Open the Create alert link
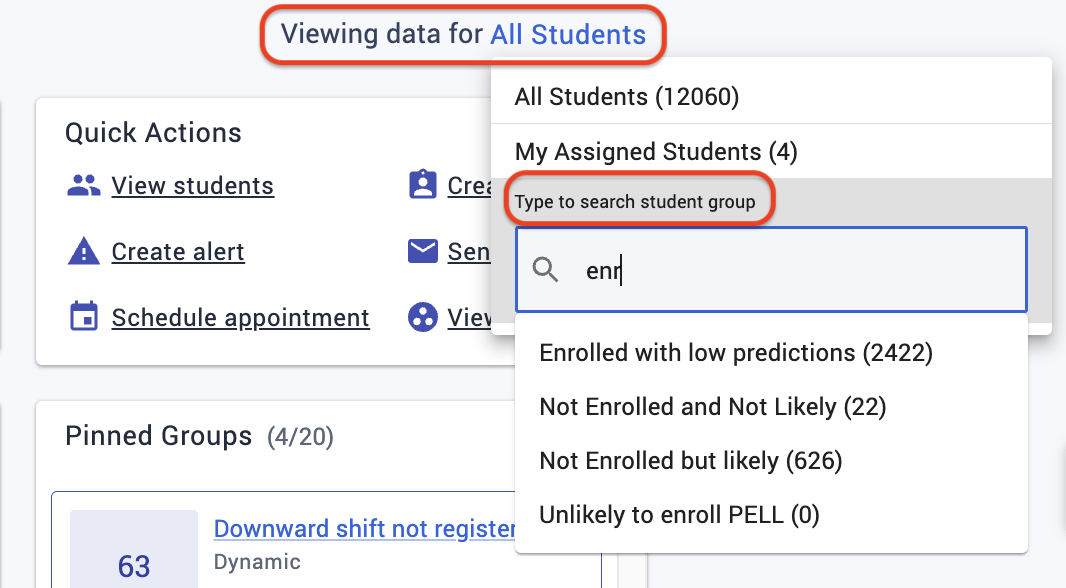Viewport: 1066px width, 588px height. (177, 252)
